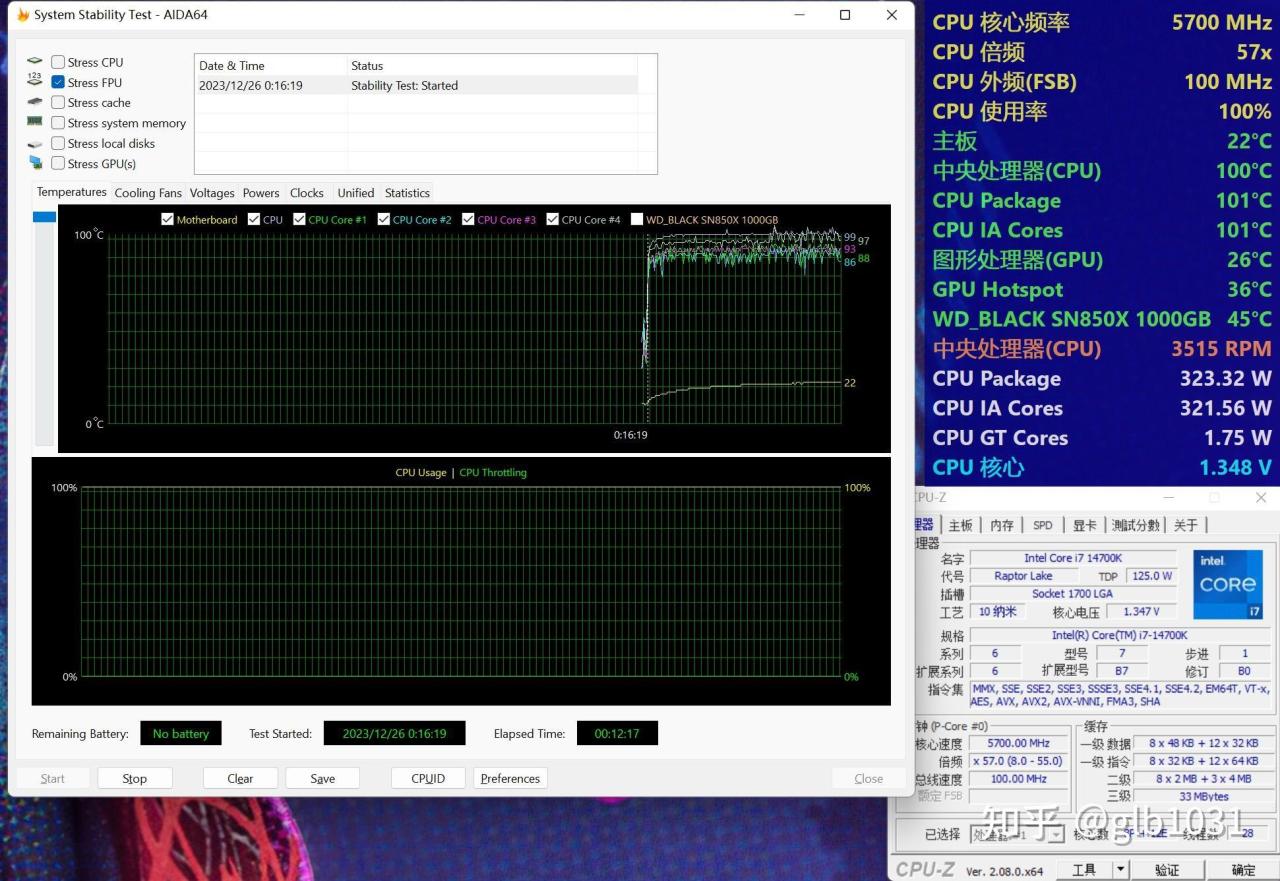Tick the Stress GPU(s) checkbox

pos(58,163)
